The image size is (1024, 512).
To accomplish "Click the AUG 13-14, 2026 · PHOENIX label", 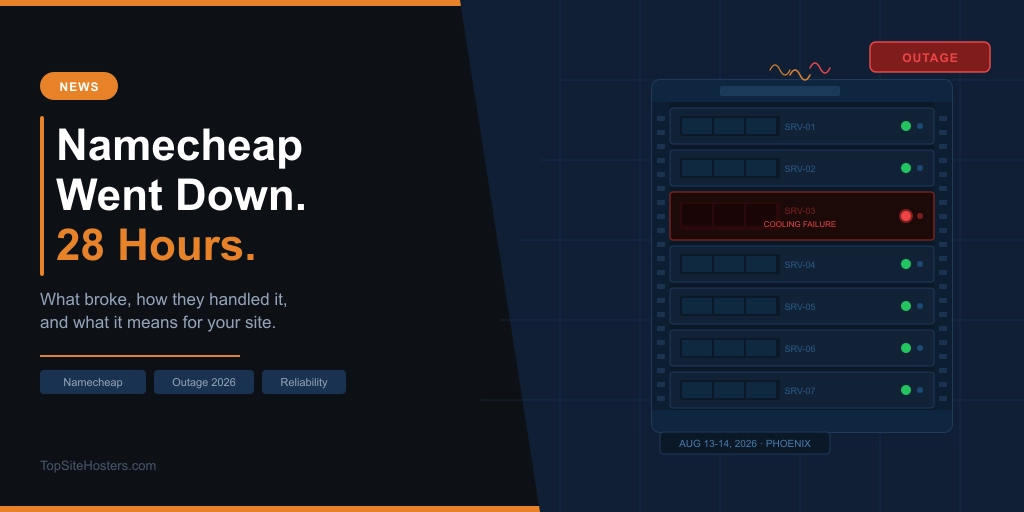I will tap(744, 443).
